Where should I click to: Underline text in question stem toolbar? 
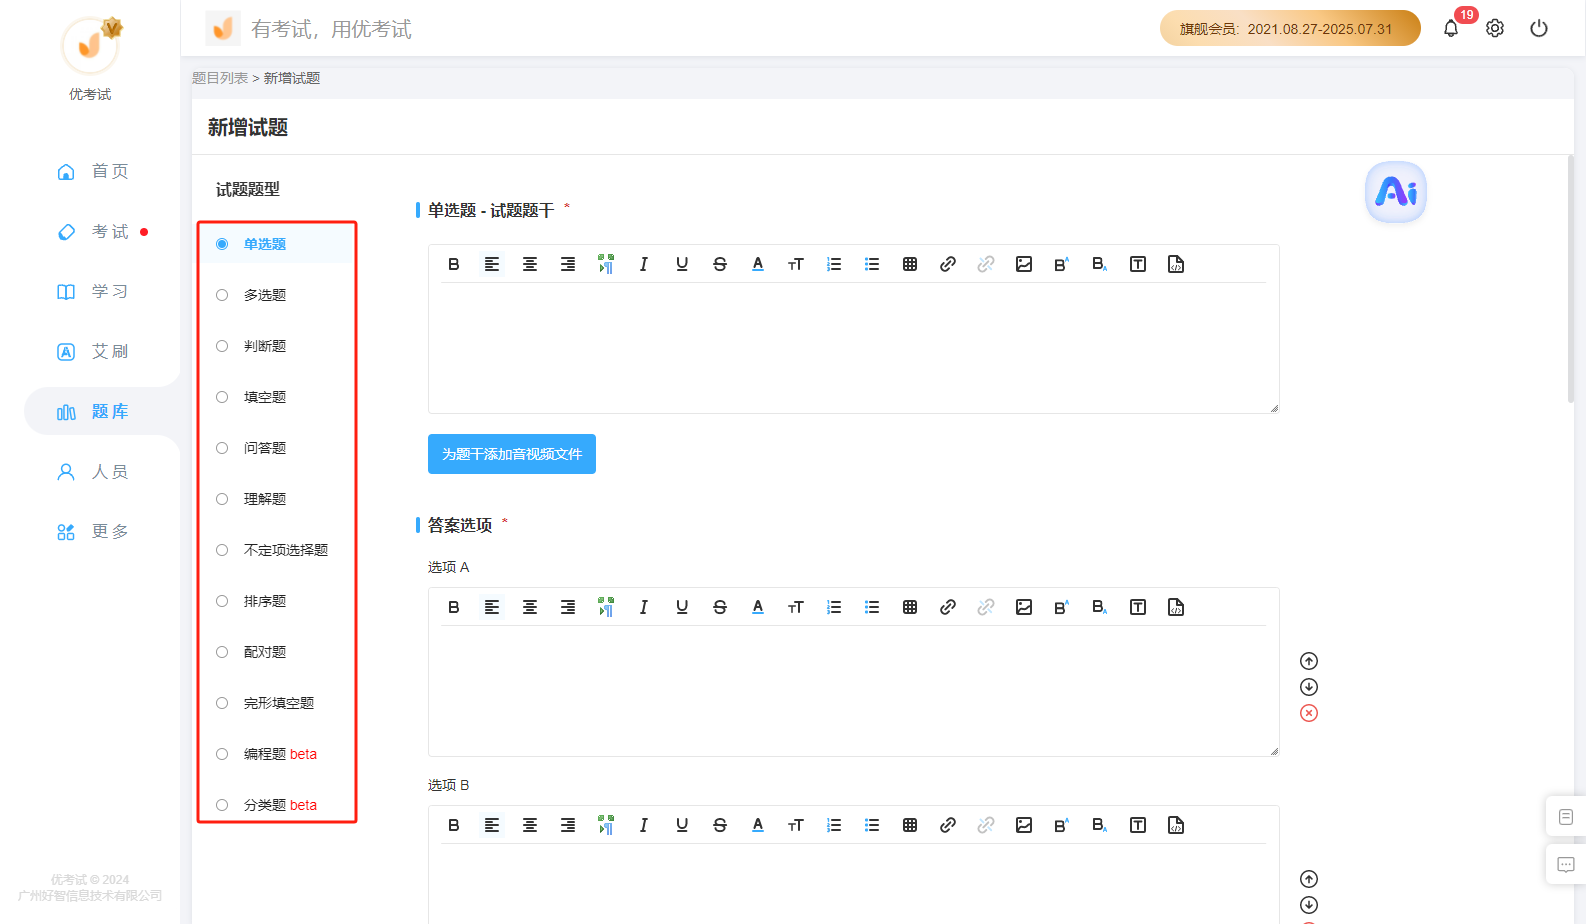(x=682, y=264)
